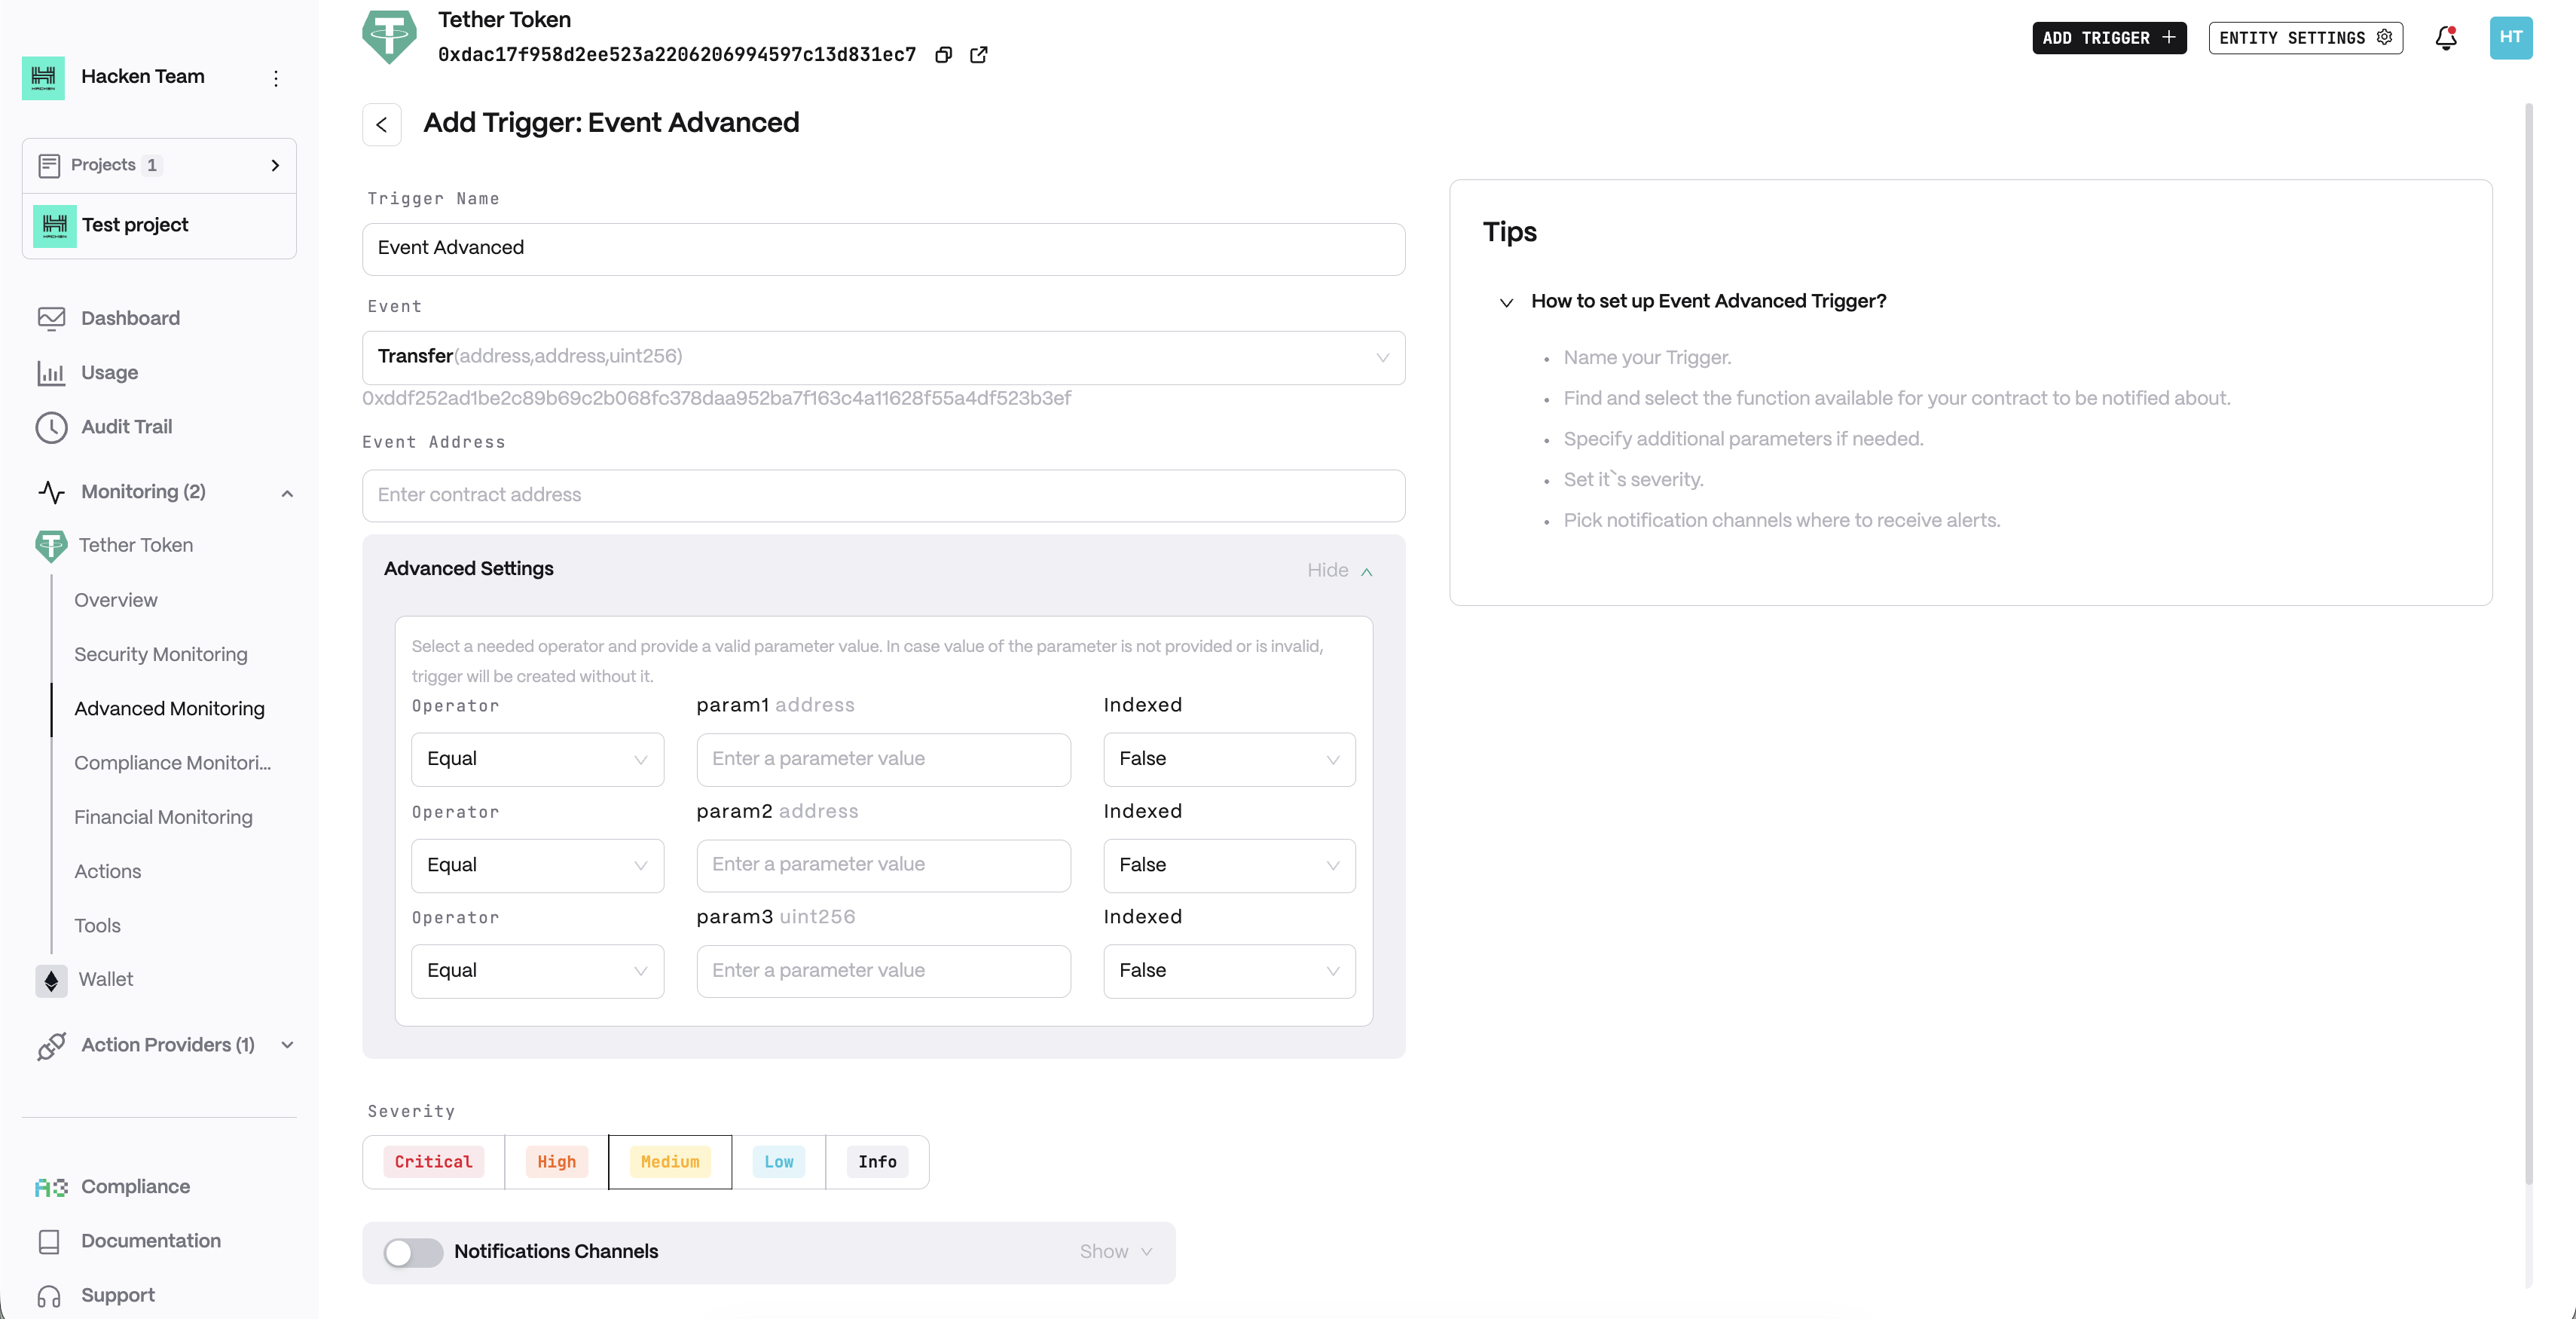Image resolution: width=2576 pixels, height=1319 pixels.
Task: Open the Dashboard sidebar icon
Action: click(51, 318)
